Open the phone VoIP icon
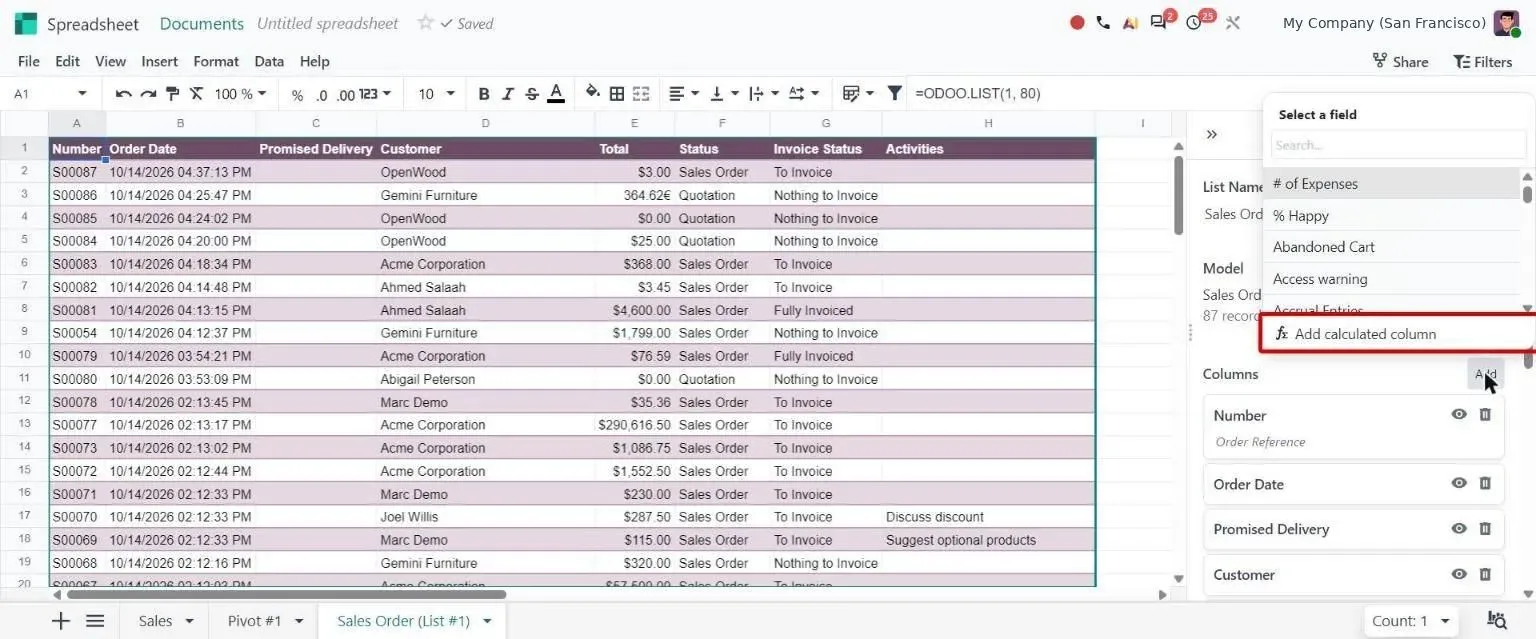1536x639 pixels. 1103,22
